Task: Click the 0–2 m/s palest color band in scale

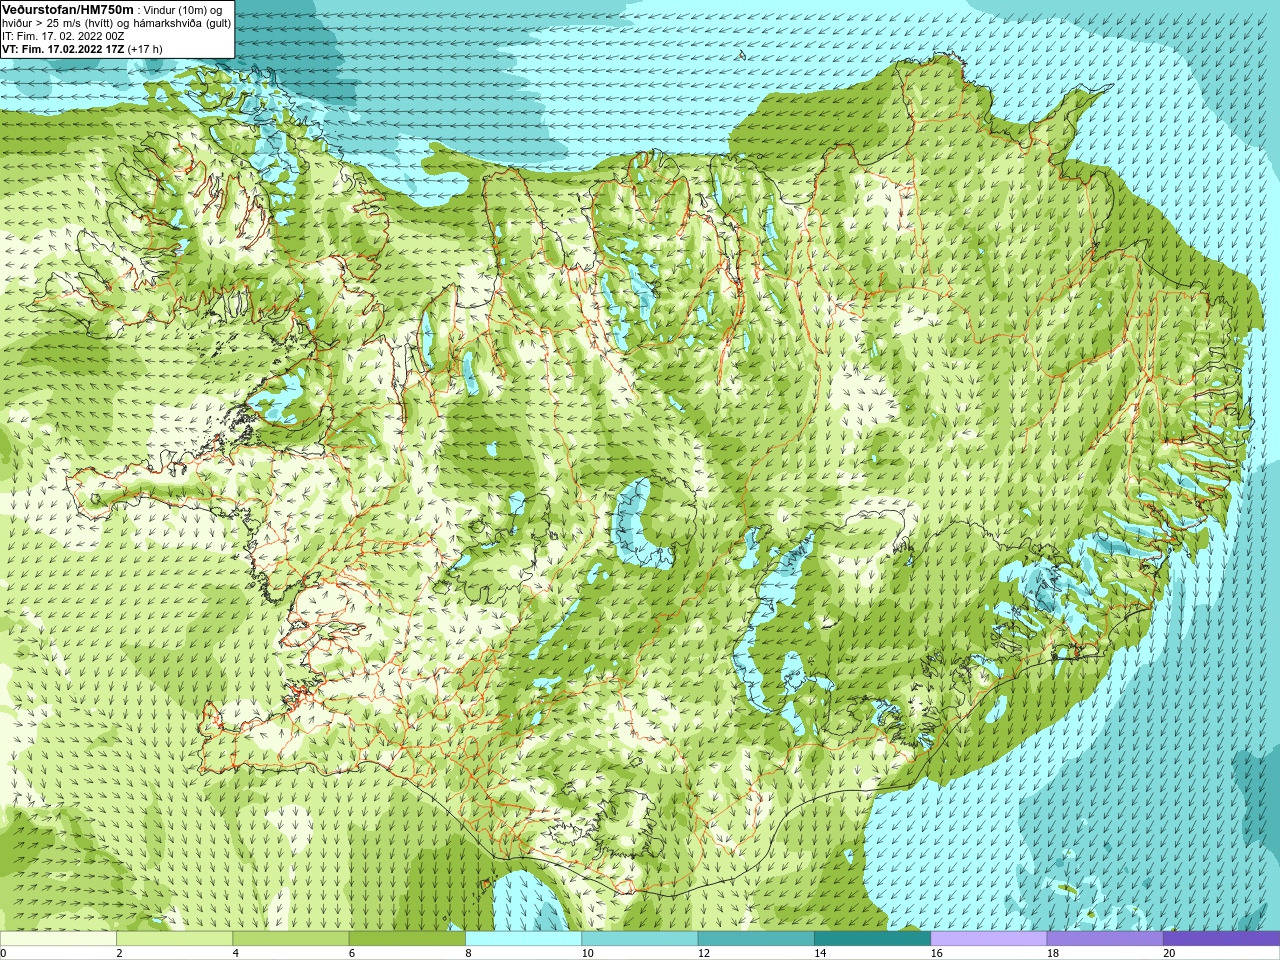Action: pyautogui.click(x=58, y=939)
